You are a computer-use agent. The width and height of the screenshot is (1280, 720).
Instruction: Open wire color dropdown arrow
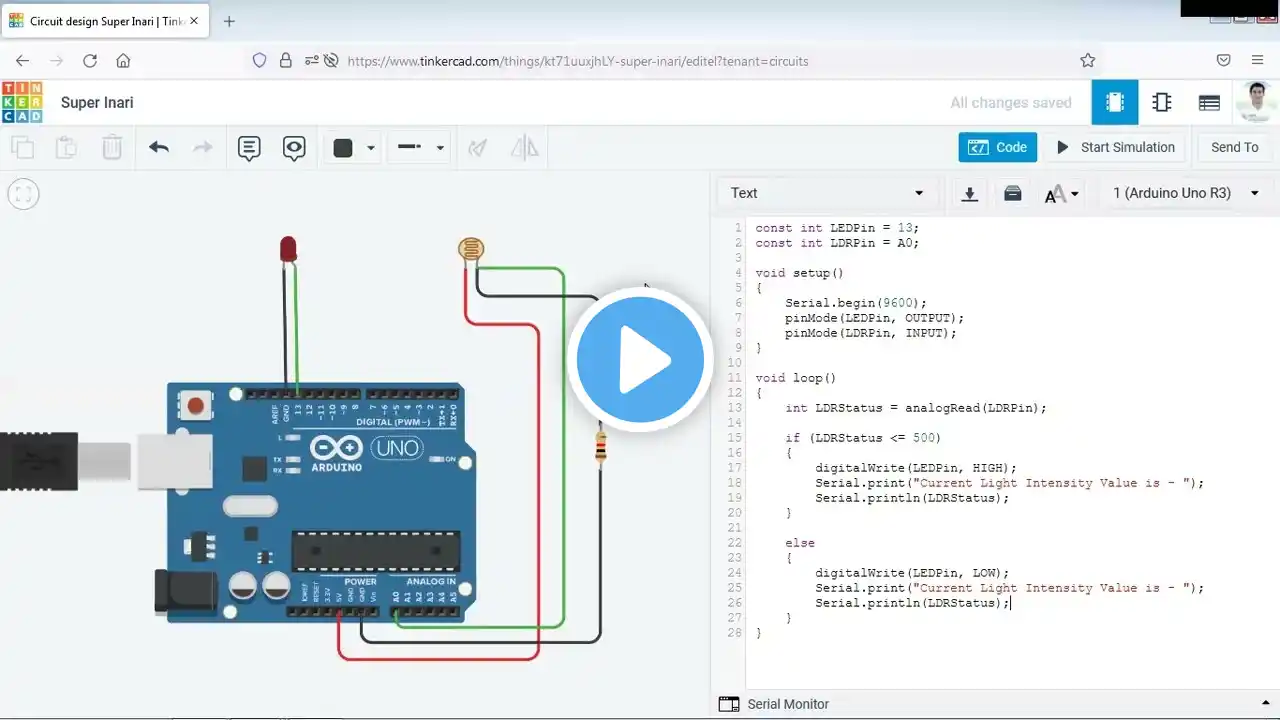(x=371, y=148)
